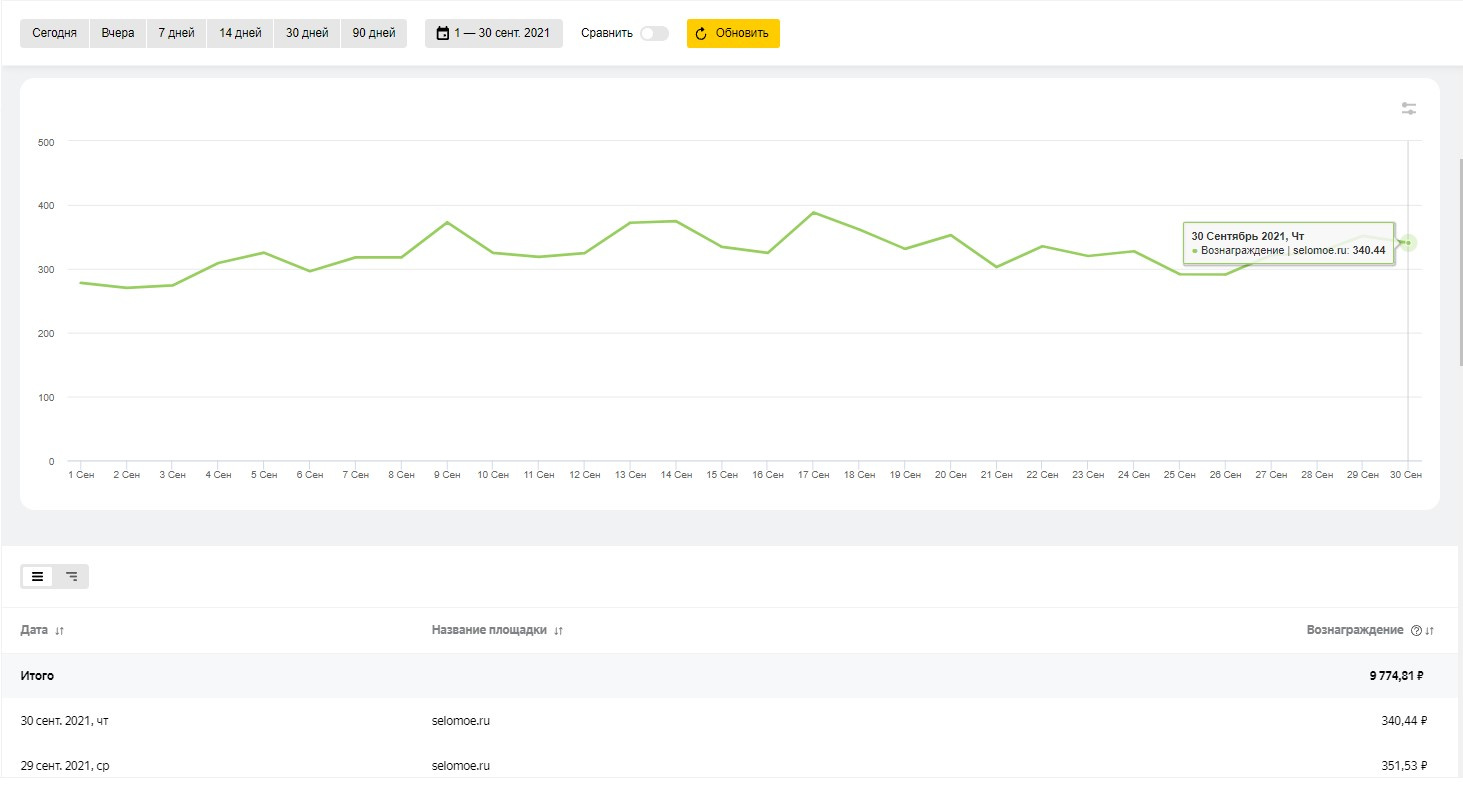The height and width of the screenshot is (785, 1463).
Task: Choose the 14 дней period
Action: pyautogui.click(x=240, y=33)
